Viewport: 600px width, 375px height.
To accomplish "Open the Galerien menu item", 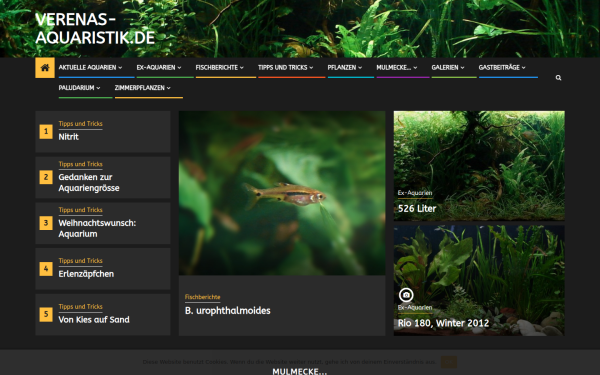I will (x=445, y=67).
